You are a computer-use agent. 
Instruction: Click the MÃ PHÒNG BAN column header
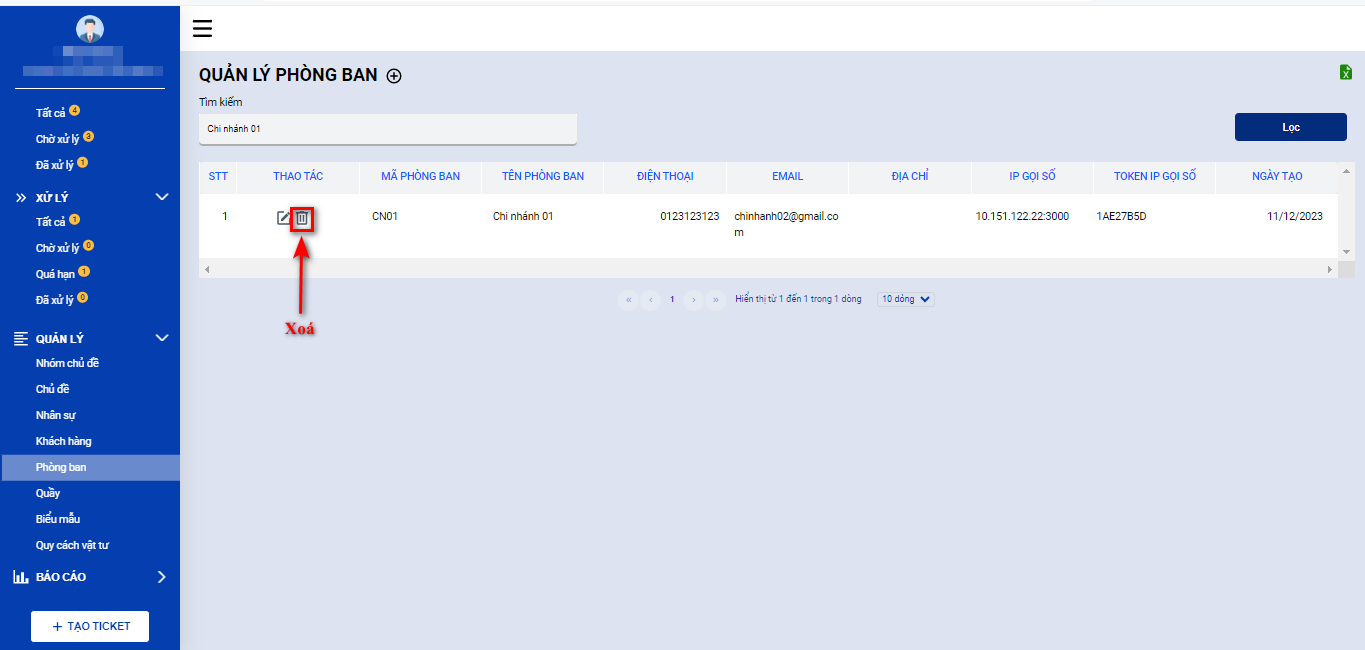421,176
